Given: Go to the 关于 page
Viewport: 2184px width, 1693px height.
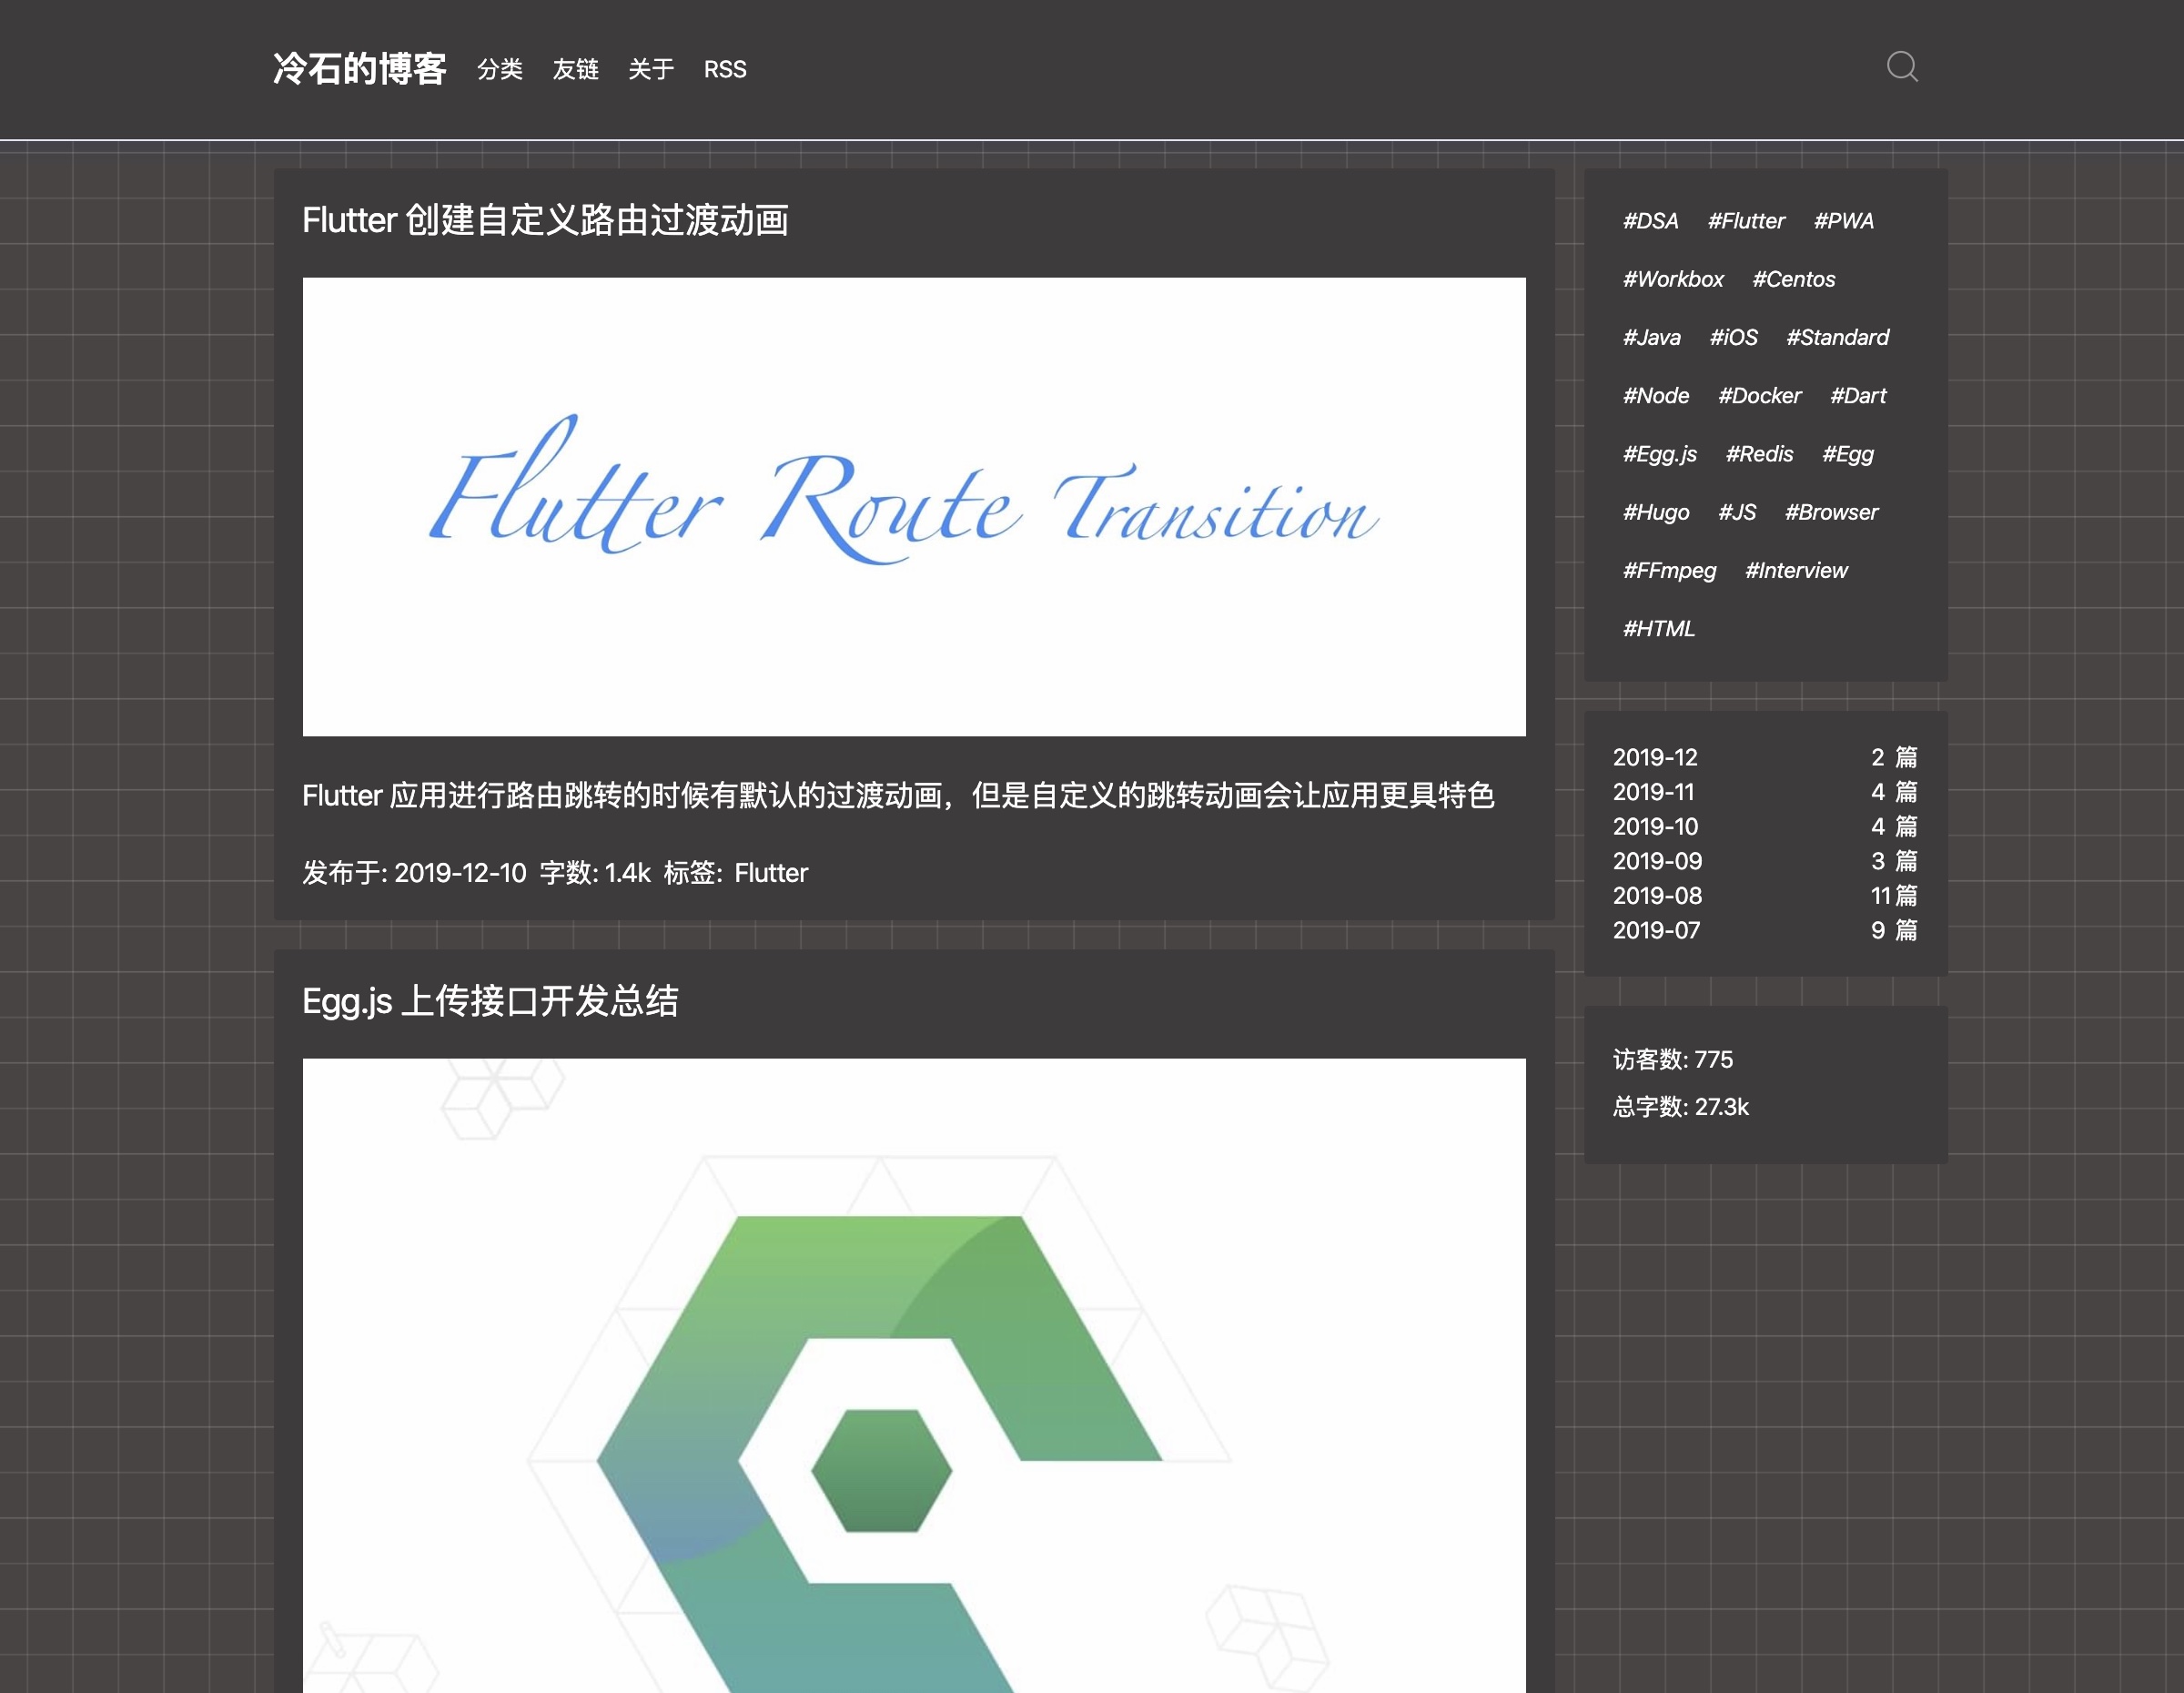Looking at the screenshot, I should [651, 70].
